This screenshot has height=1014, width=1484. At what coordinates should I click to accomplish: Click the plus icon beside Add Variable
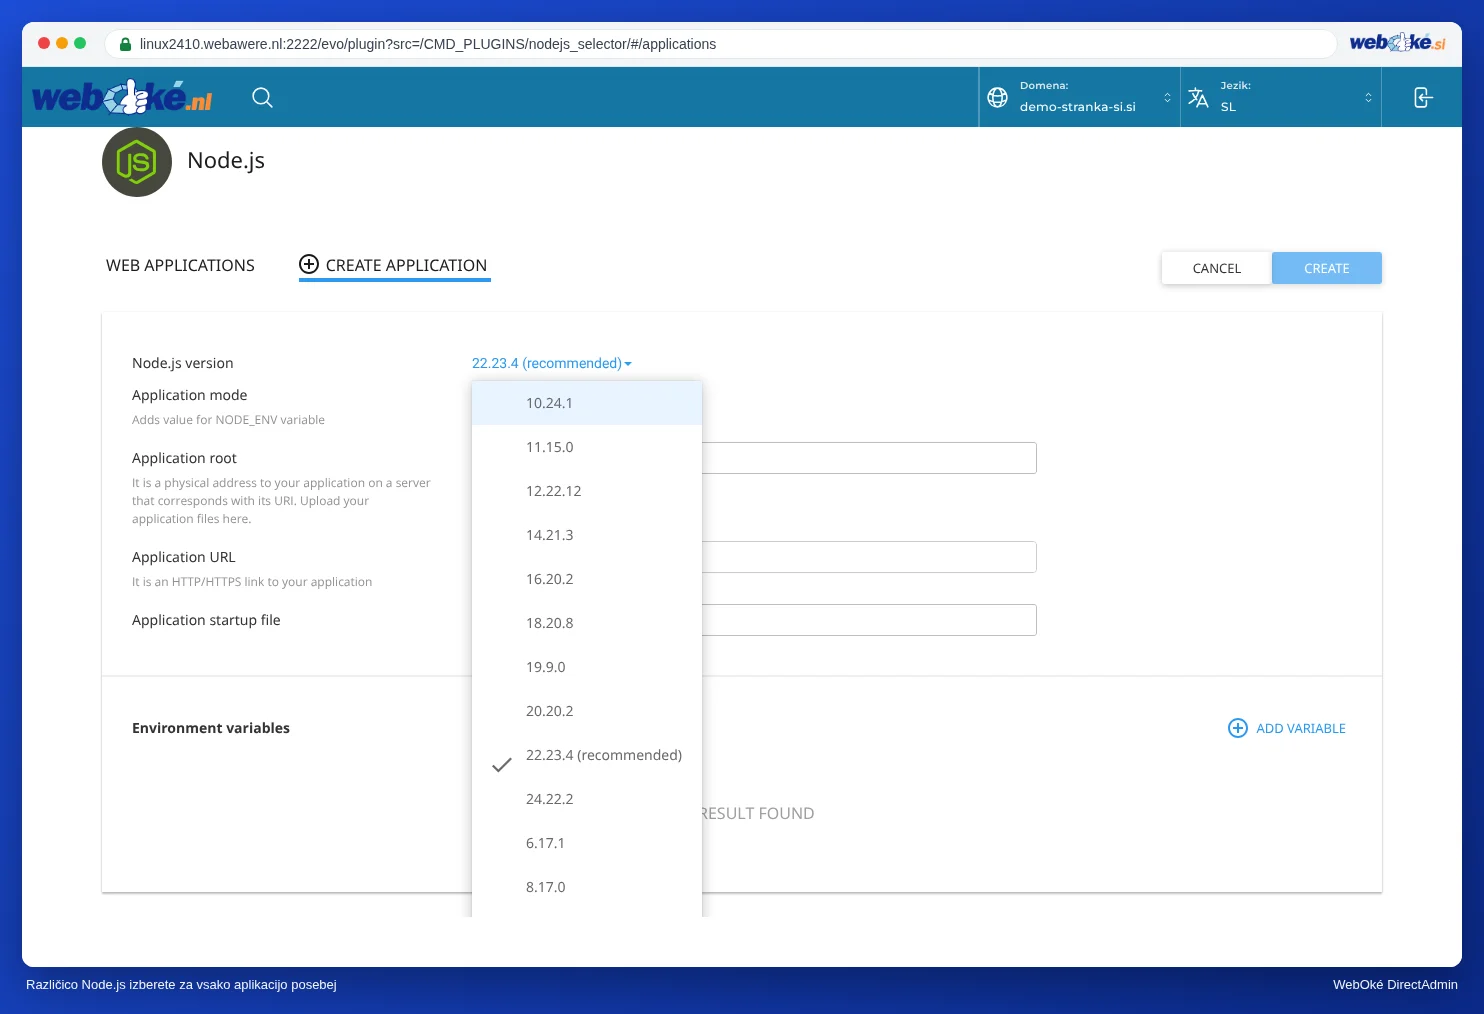(1238, 728)
